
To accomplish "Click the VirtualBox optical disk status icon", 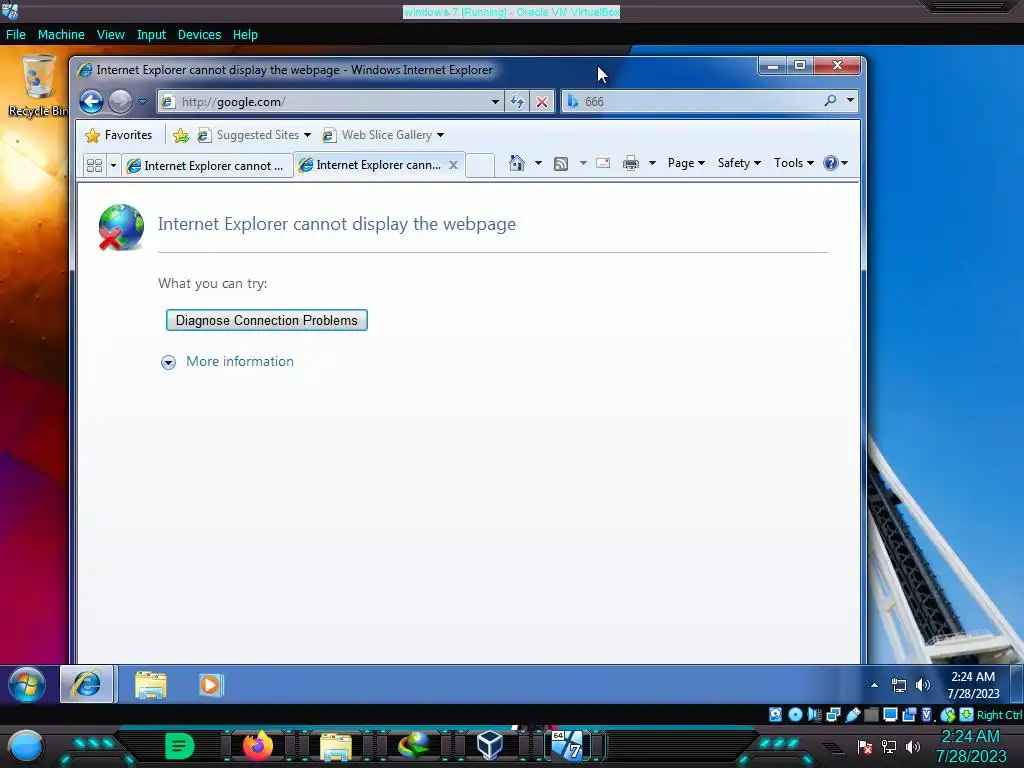I will (795, 714).
